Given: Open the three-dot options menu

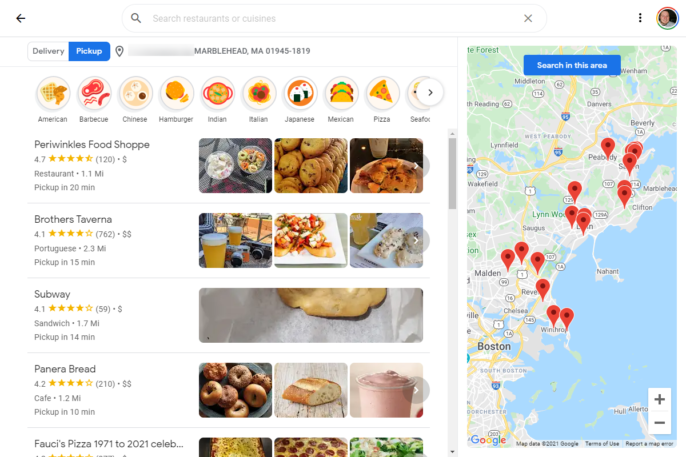Looking at the screenshot, I should pos(640,18).
